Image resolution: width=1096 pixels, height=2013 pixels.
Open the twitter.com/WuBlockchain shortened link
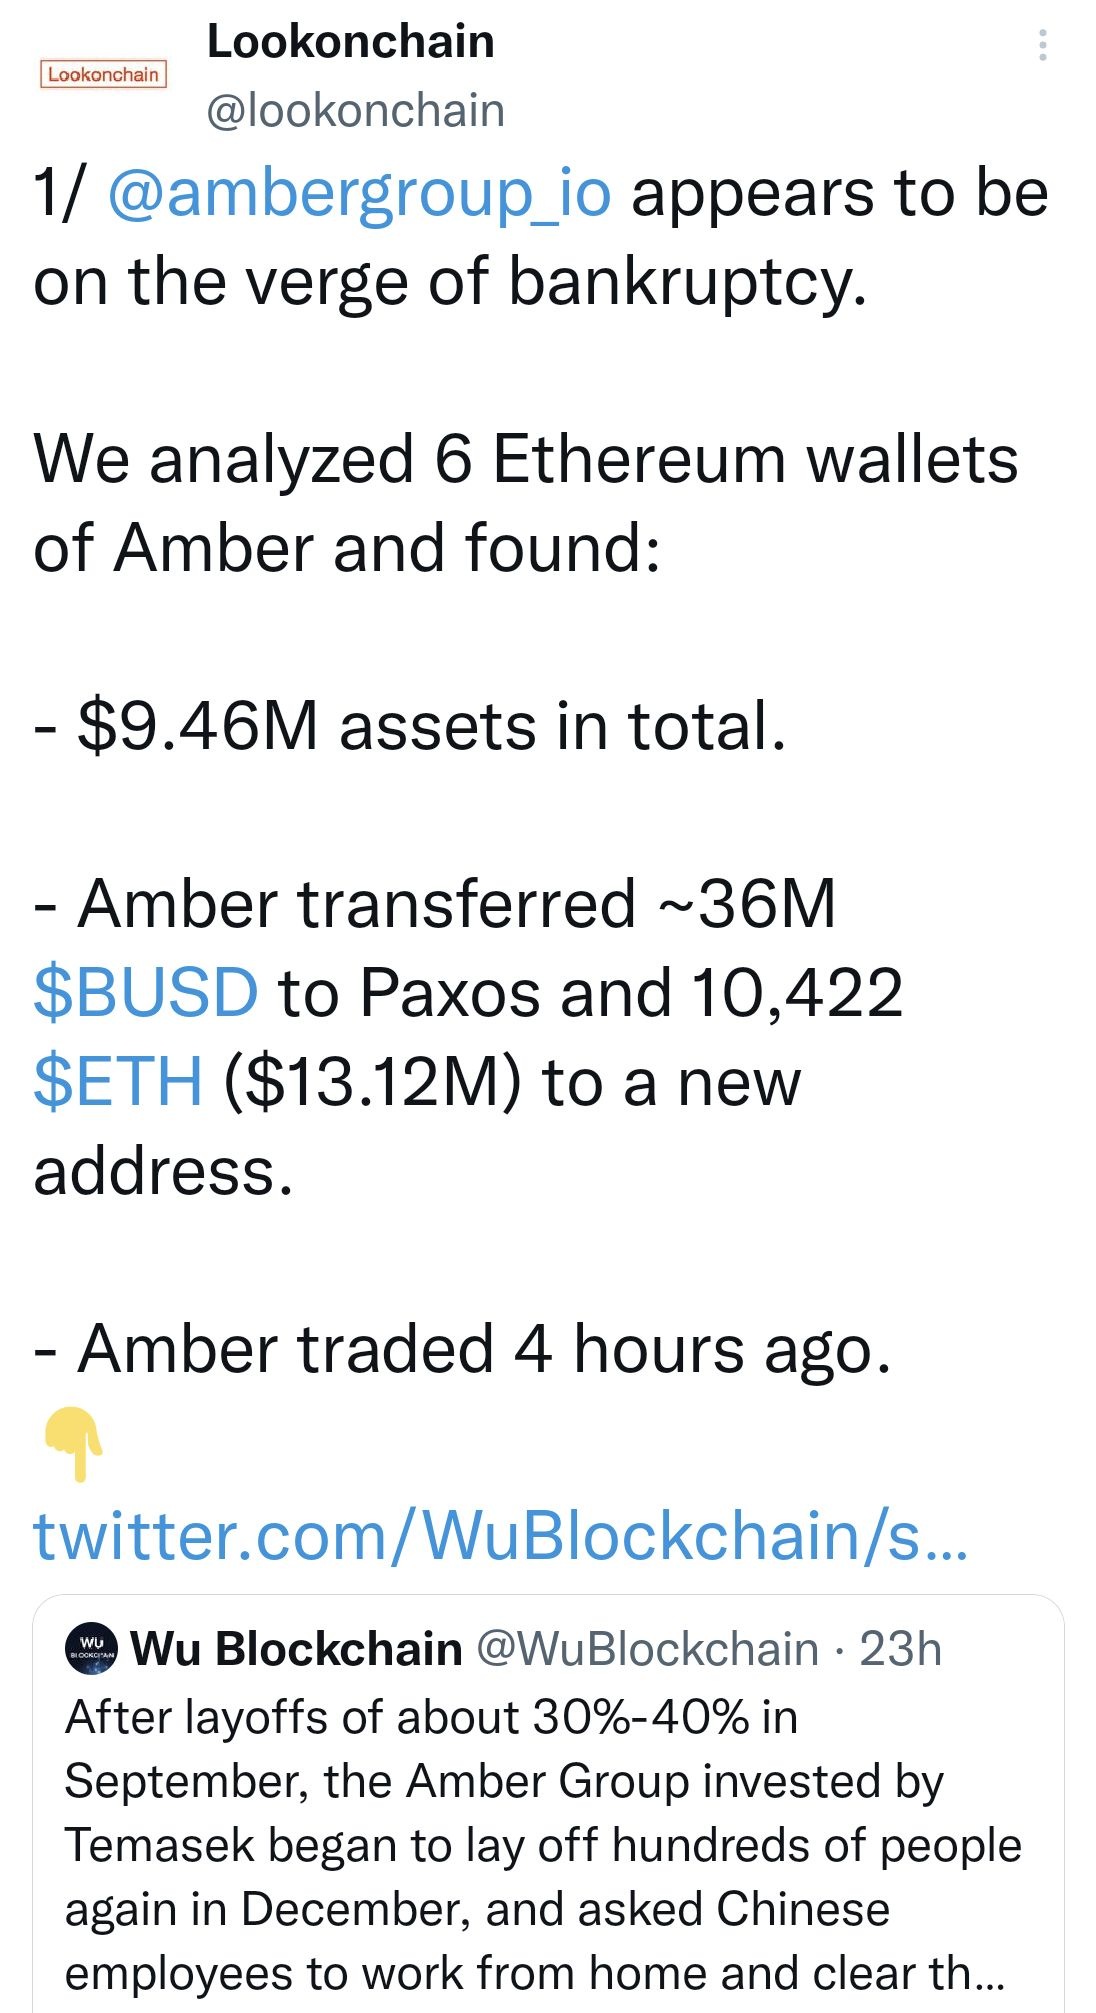coord(501,1542)
